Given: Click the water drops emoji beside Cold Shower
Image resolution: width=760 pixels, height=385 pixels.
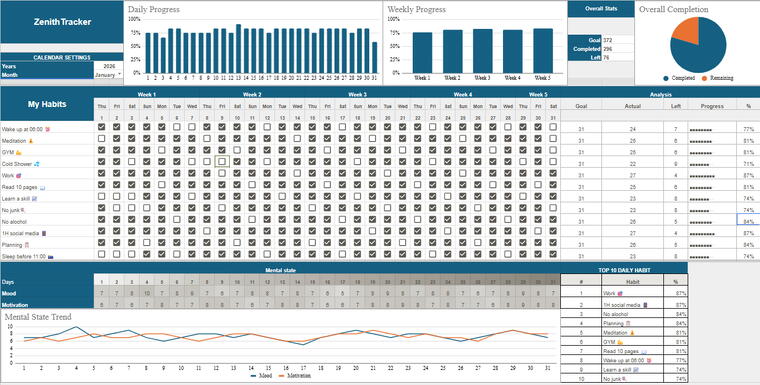Looking at the screenshot, I should click(x=37, y=164).
